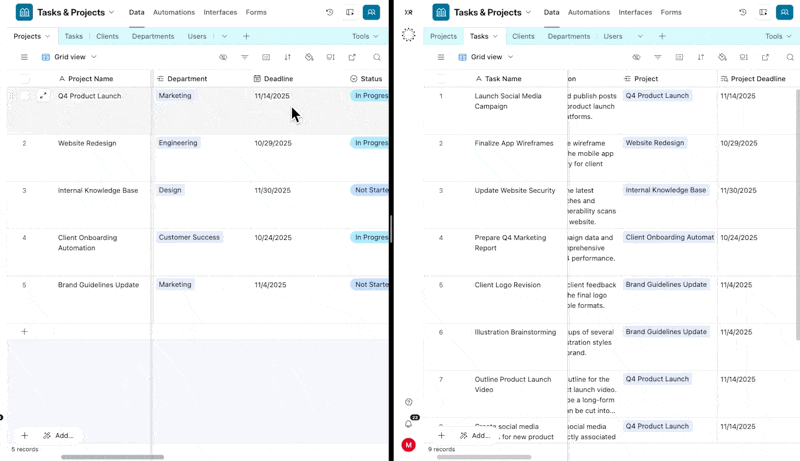Open sort options in left window toolbar
This screenshot has height=461, width=800.
coord(288,57)
